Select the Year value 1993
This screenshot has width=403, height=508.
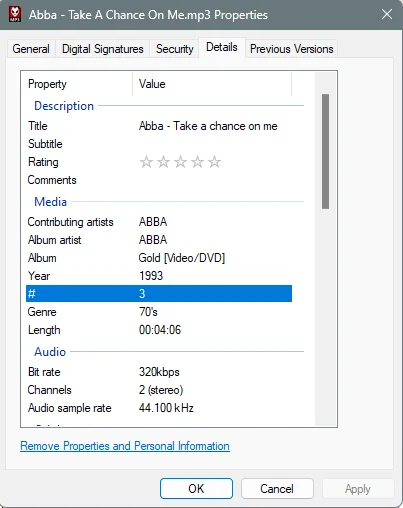(x=151, y=276)
